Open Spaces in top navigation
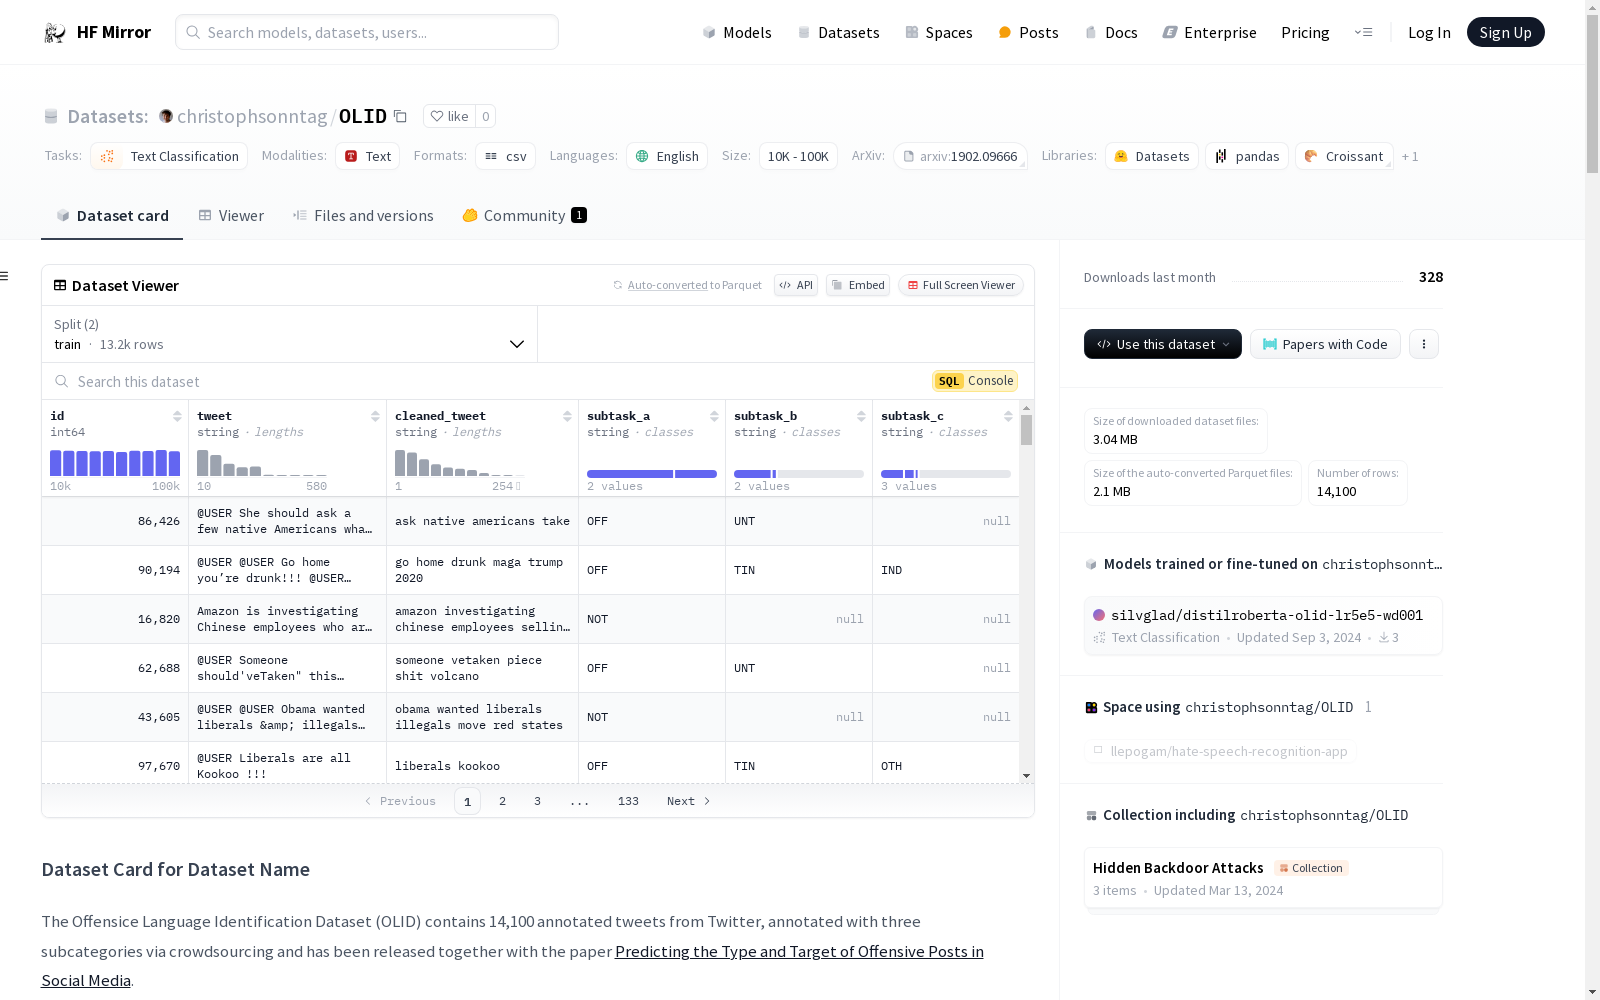 click(x=939, y=32)
